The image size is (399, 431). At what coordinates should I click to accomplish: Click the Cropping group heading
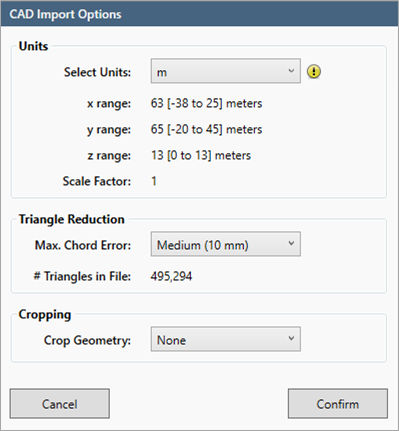(45, 314)
